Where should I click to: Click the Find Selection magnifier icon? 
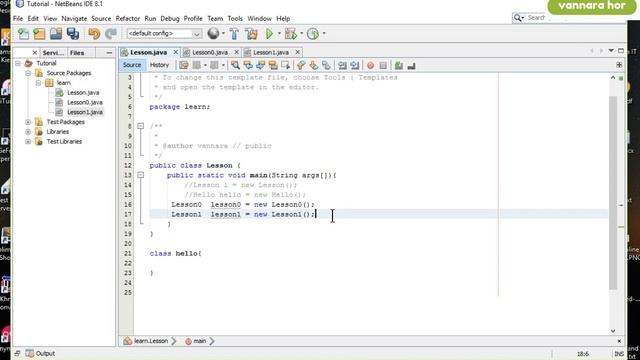235,65
